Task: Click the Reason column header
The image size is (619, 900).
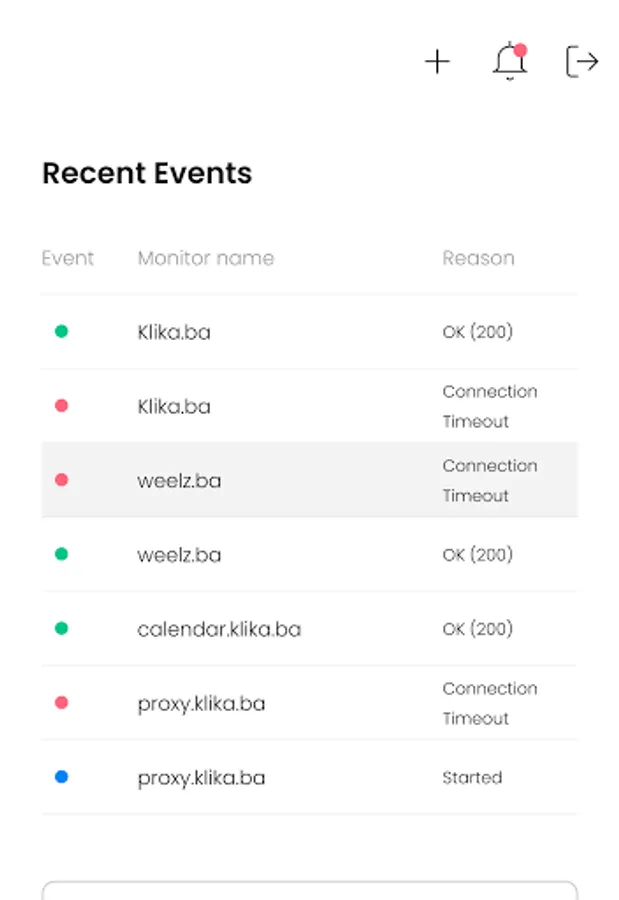Action: coord(478,258)
